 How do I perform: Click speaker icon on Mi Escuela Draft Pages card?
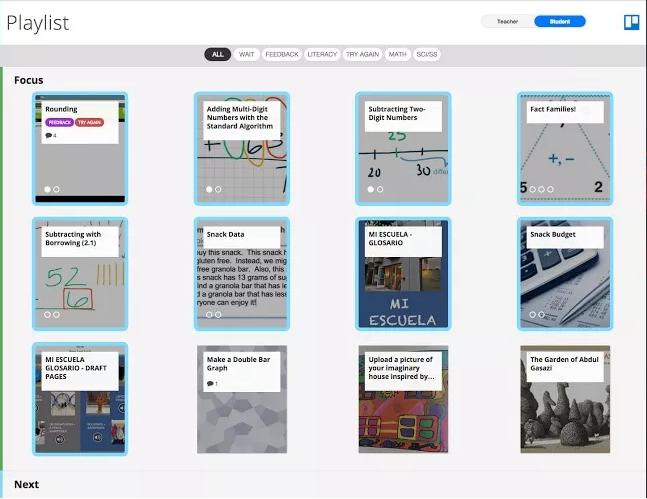click(58, 438)
